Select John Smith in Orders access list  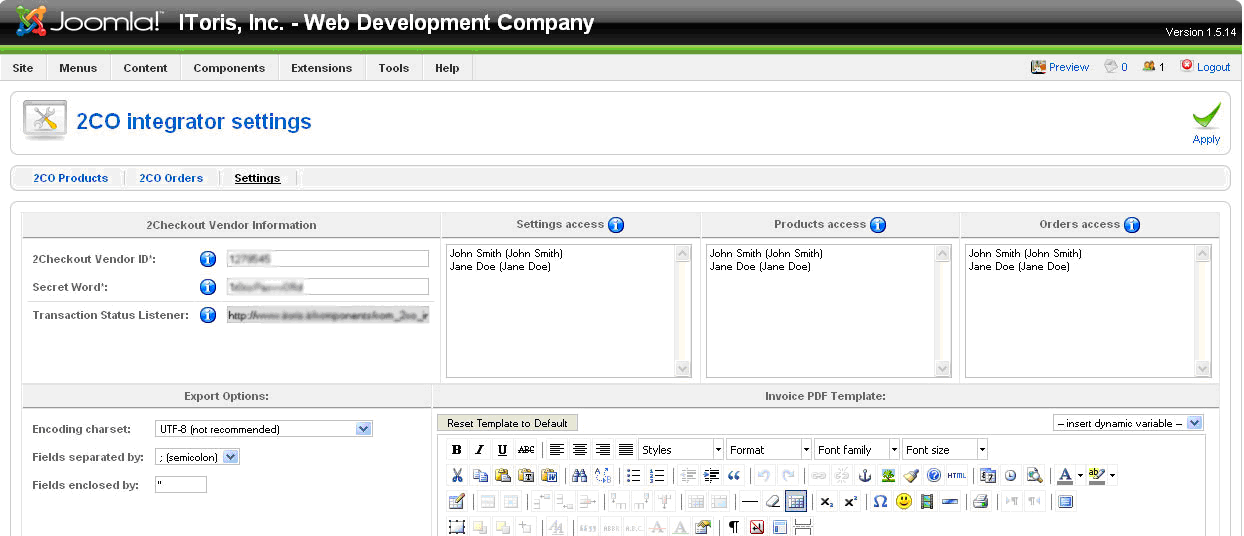1025,254
